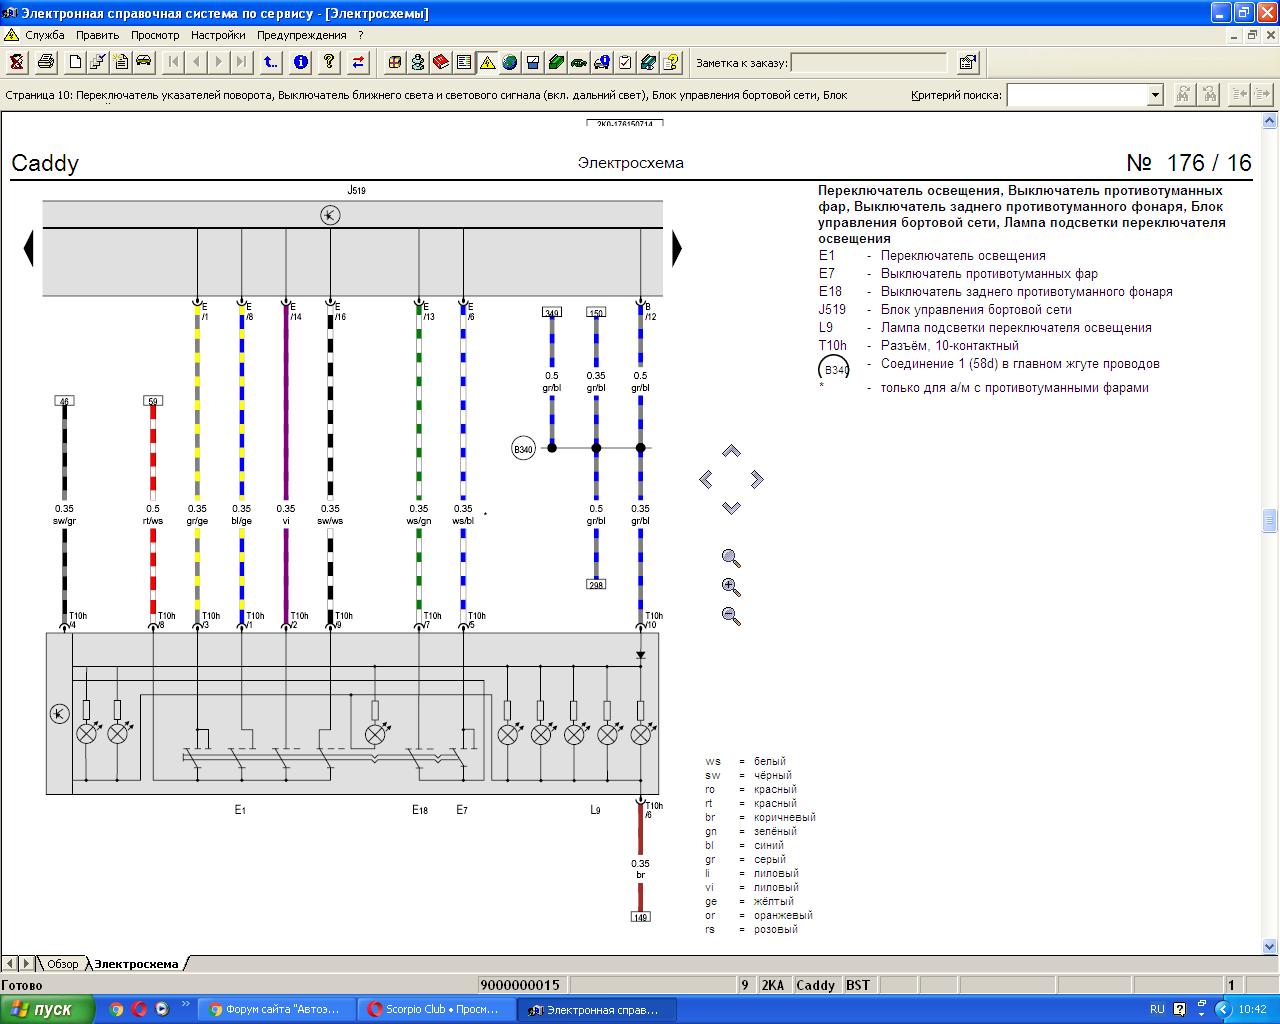Click the yellow warning triangle toolbar button
Screen dimensions: 1280x1024
click(x=487, y=62)
